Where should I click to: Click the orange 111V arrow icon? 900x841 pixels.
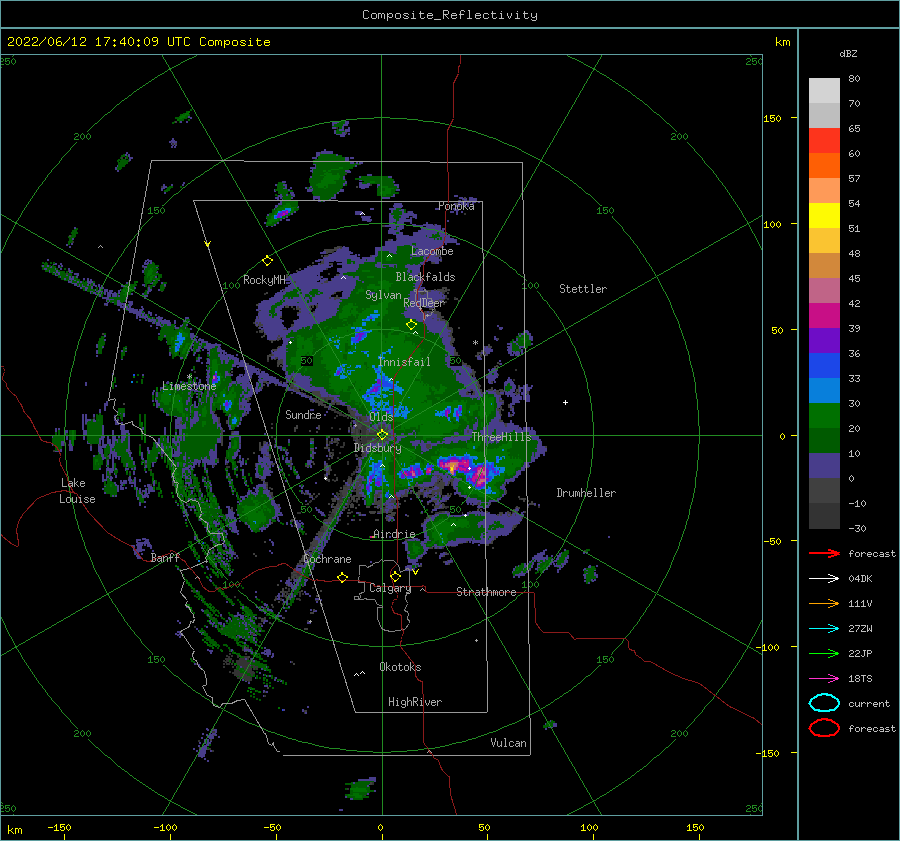coord(824,603)
